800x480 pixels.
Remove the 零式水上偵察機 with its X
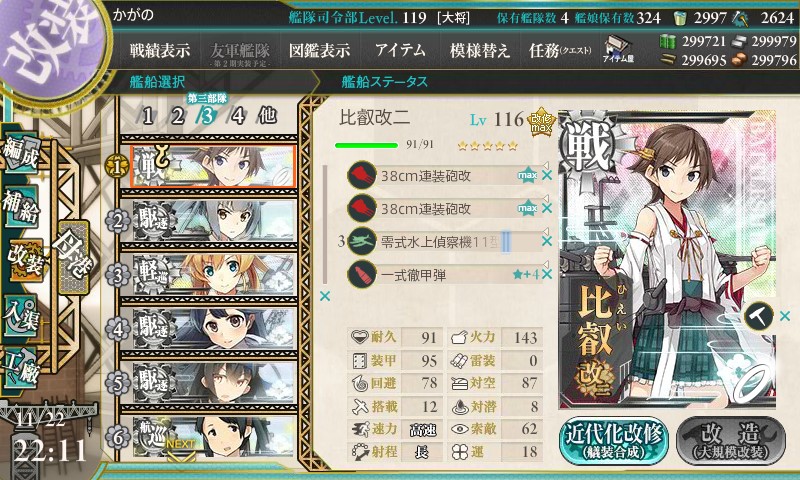pyautogui.click(x=547, y=241)
